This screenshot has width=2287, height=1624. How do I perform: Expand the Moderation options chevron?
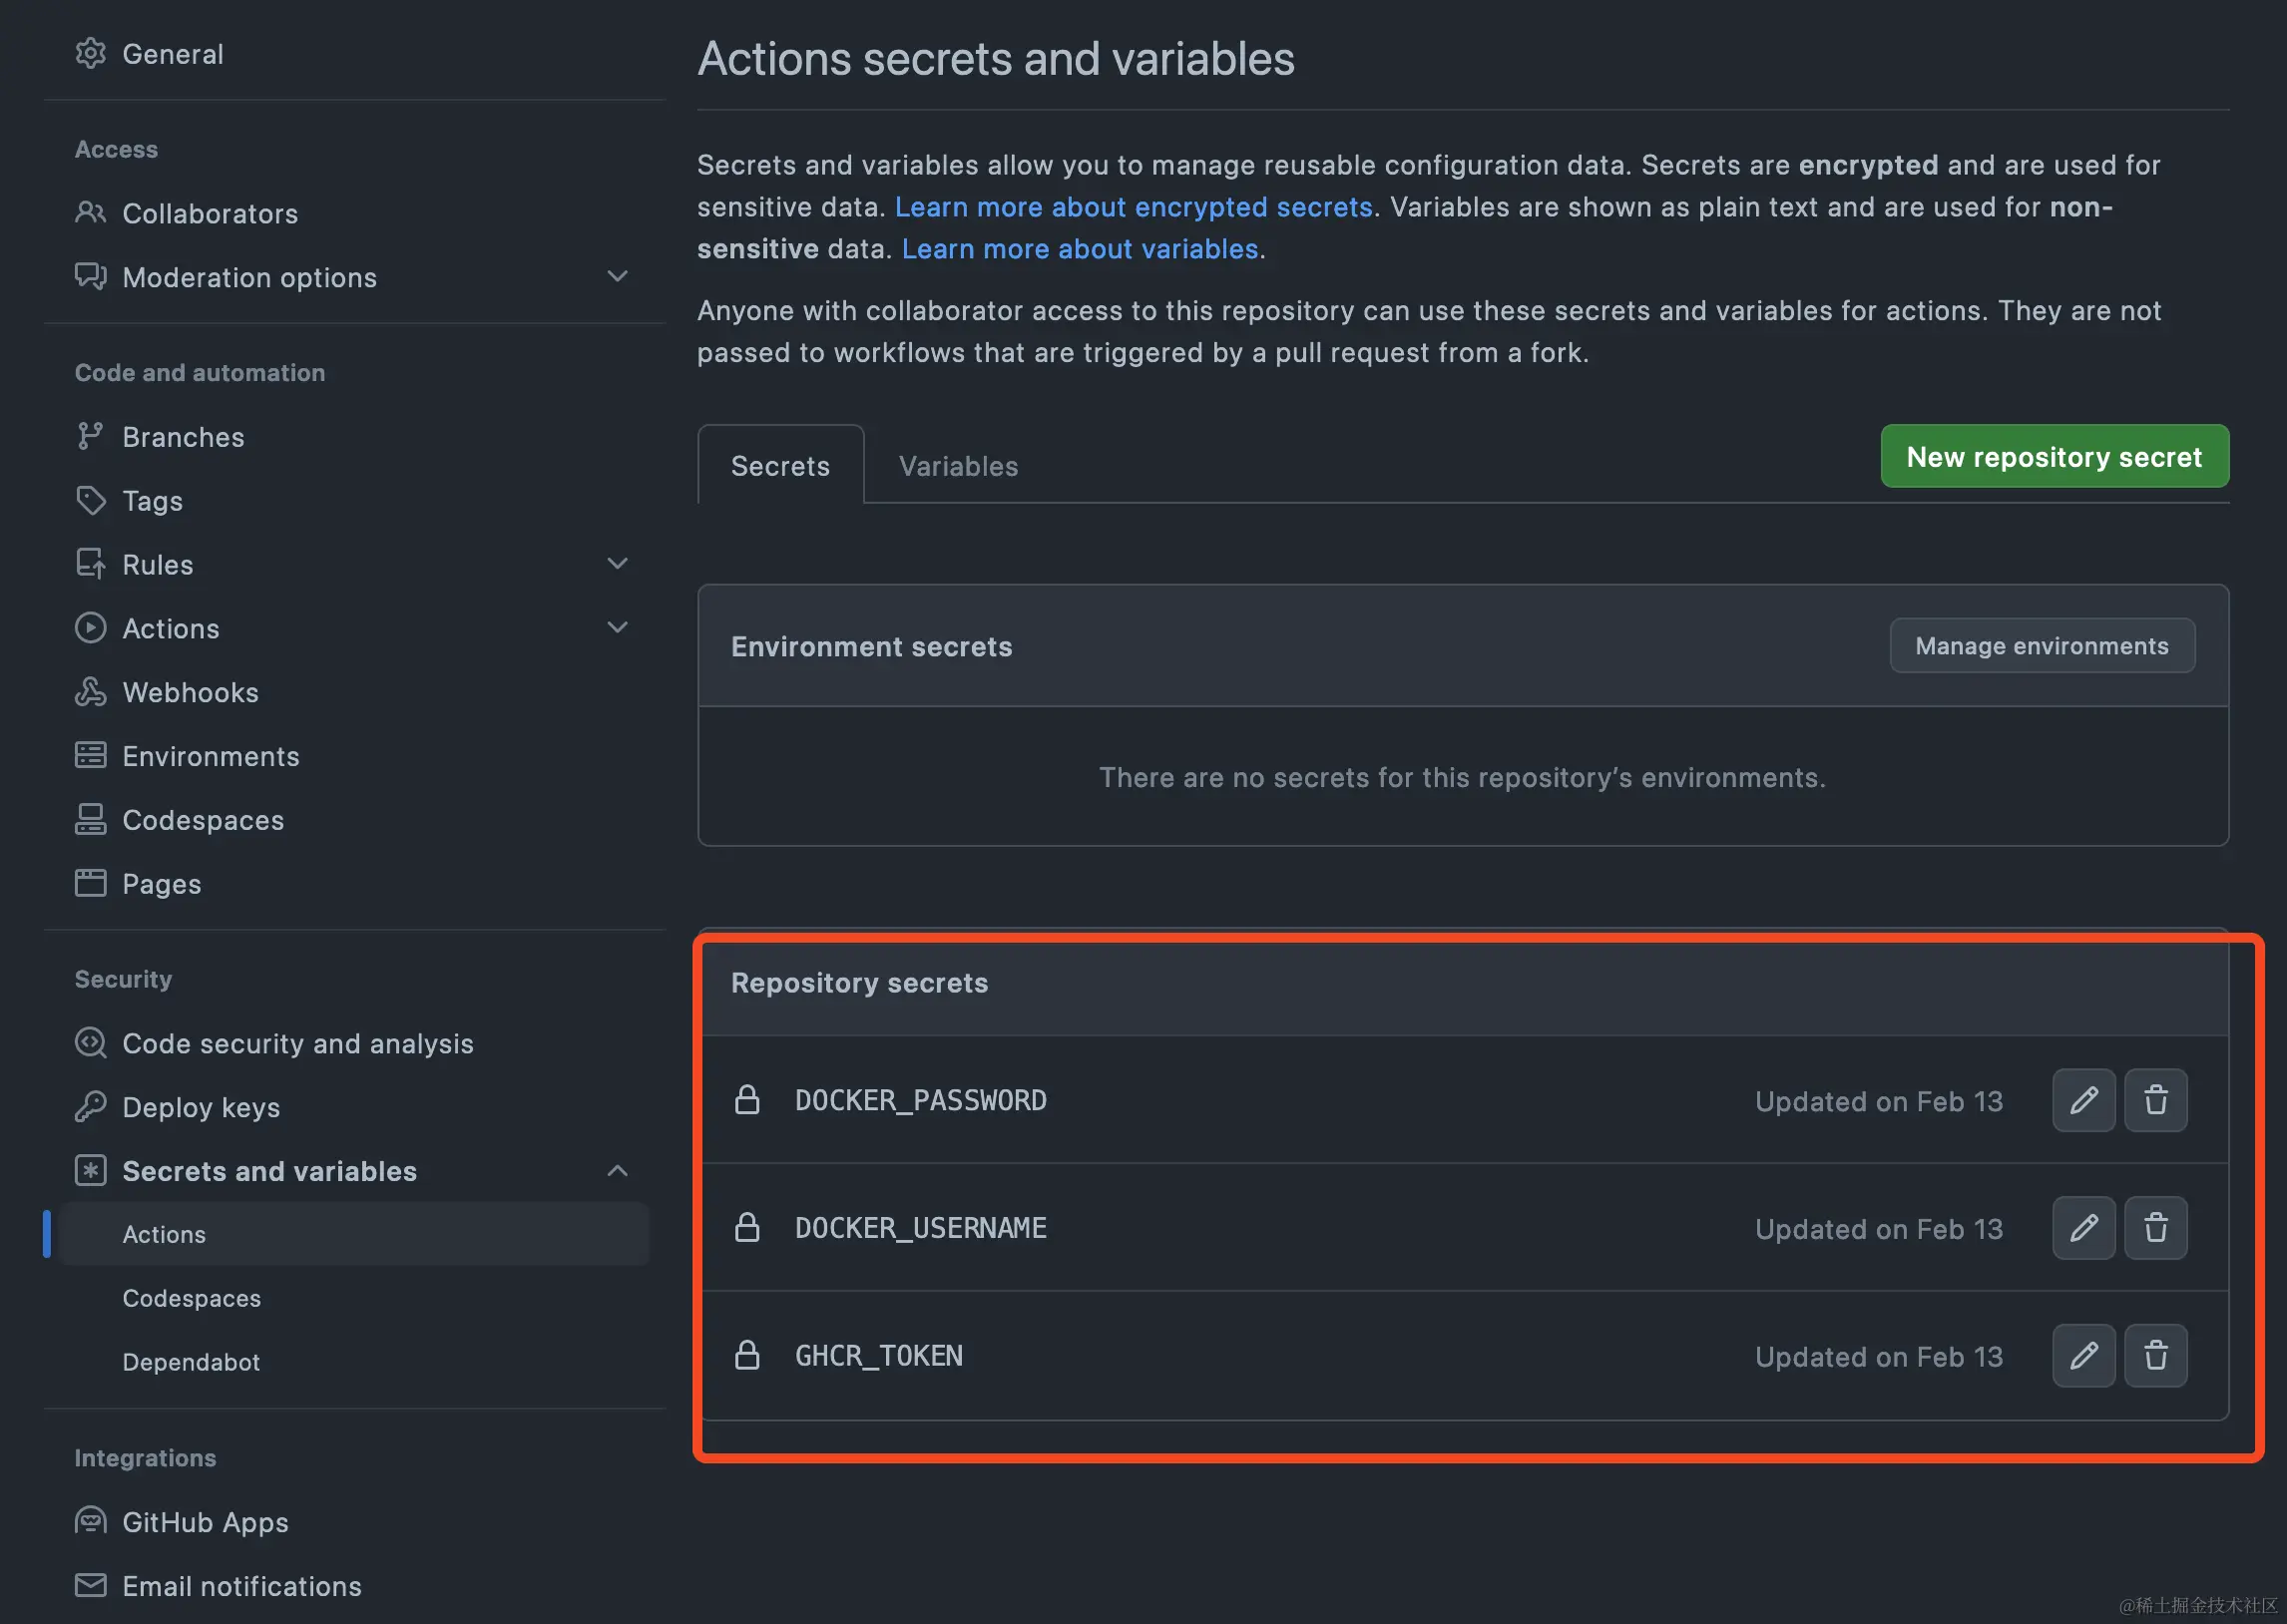(x=617, y=276)
